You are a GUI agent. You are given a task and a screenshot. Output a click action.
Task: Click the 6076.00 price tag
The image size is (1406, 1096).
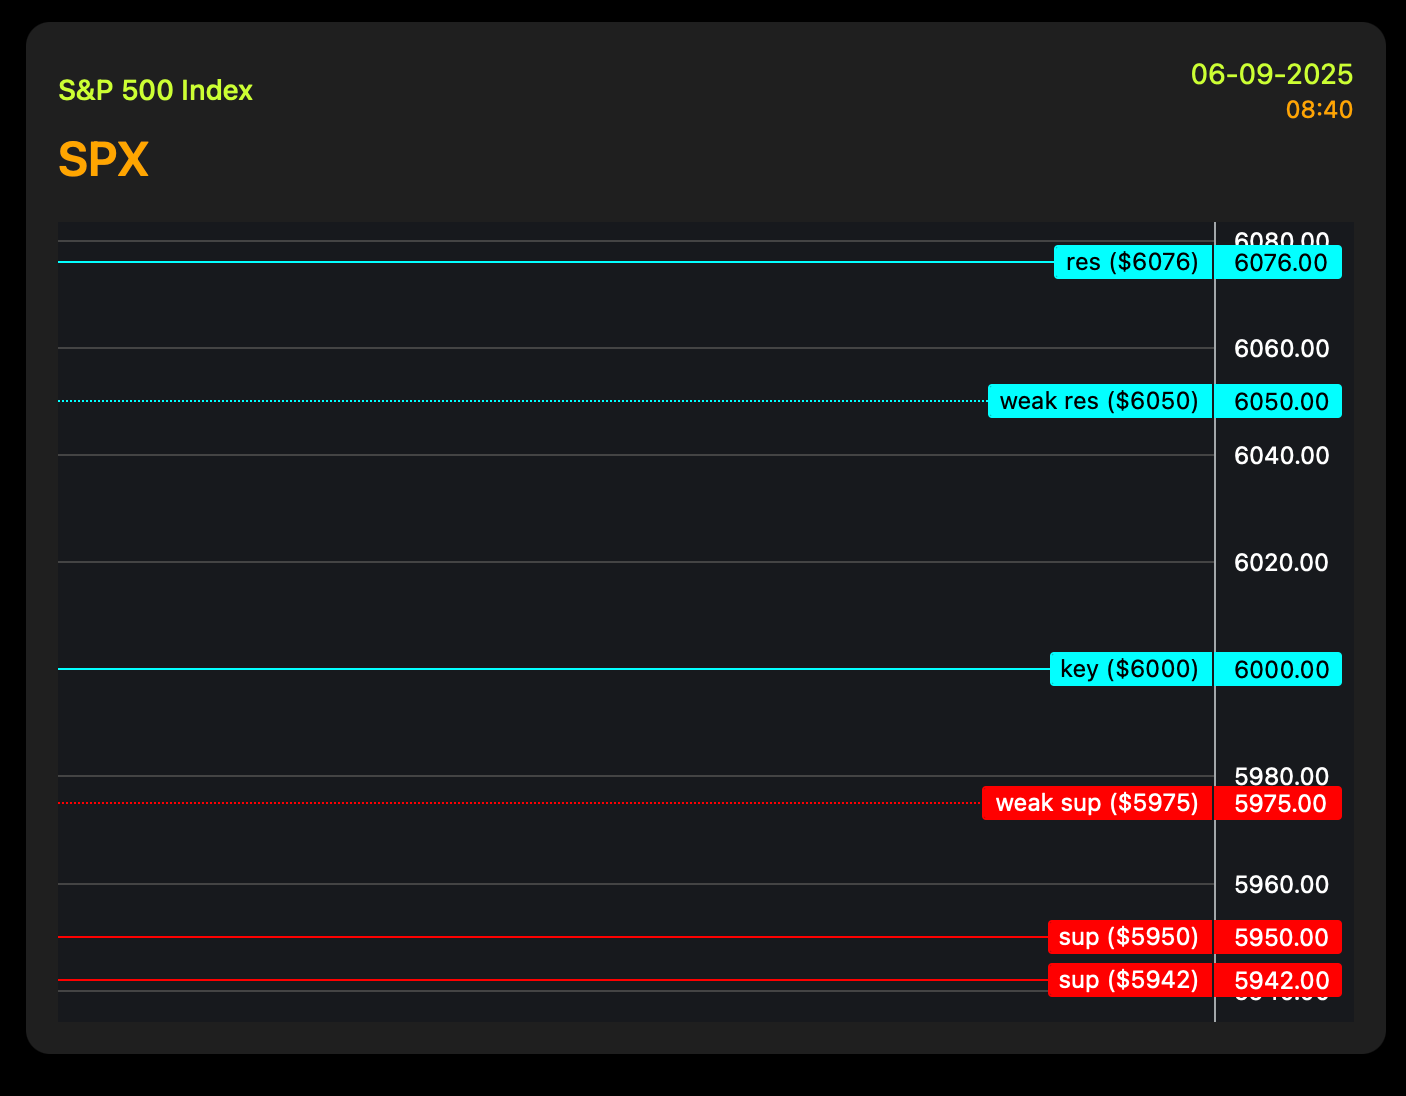[x=1278, y=263]
